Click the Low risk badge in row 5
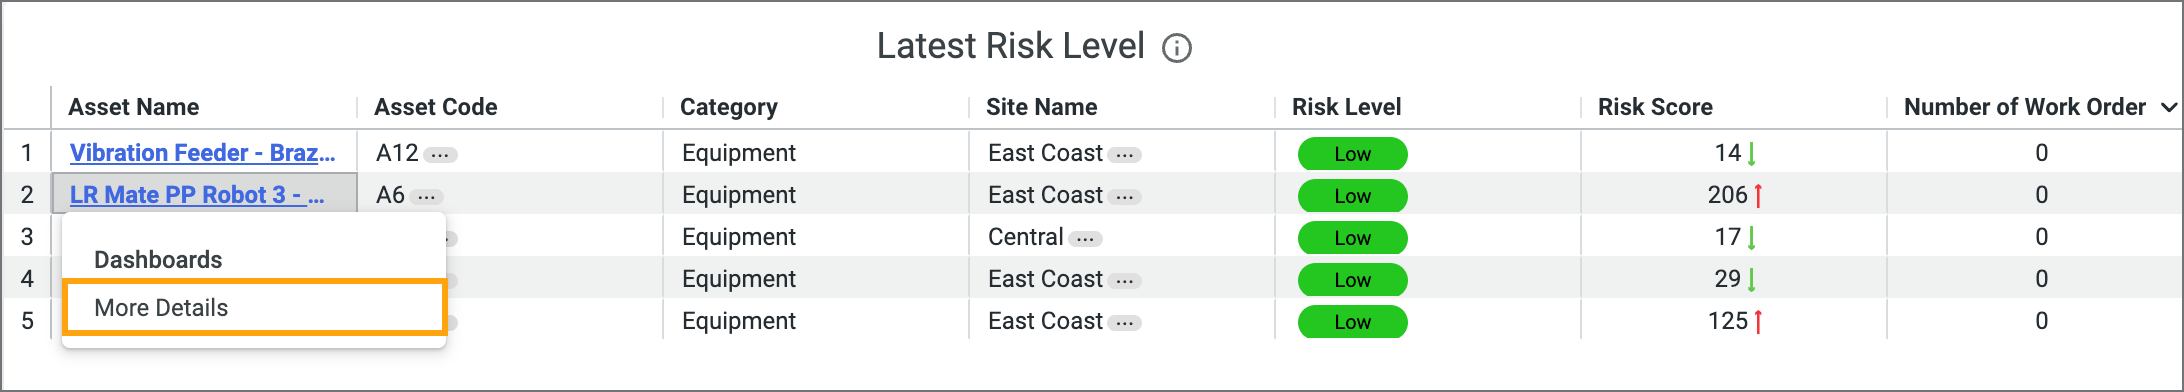The width and height of the screenshot is (2184, 392). pyautogui.click(x=1352, y=322)
